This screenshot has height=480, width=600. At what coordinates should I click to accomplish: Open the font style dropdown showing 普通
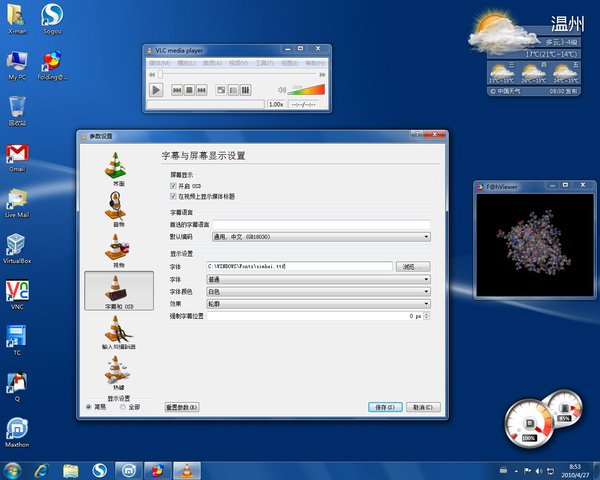click(318, 279)
